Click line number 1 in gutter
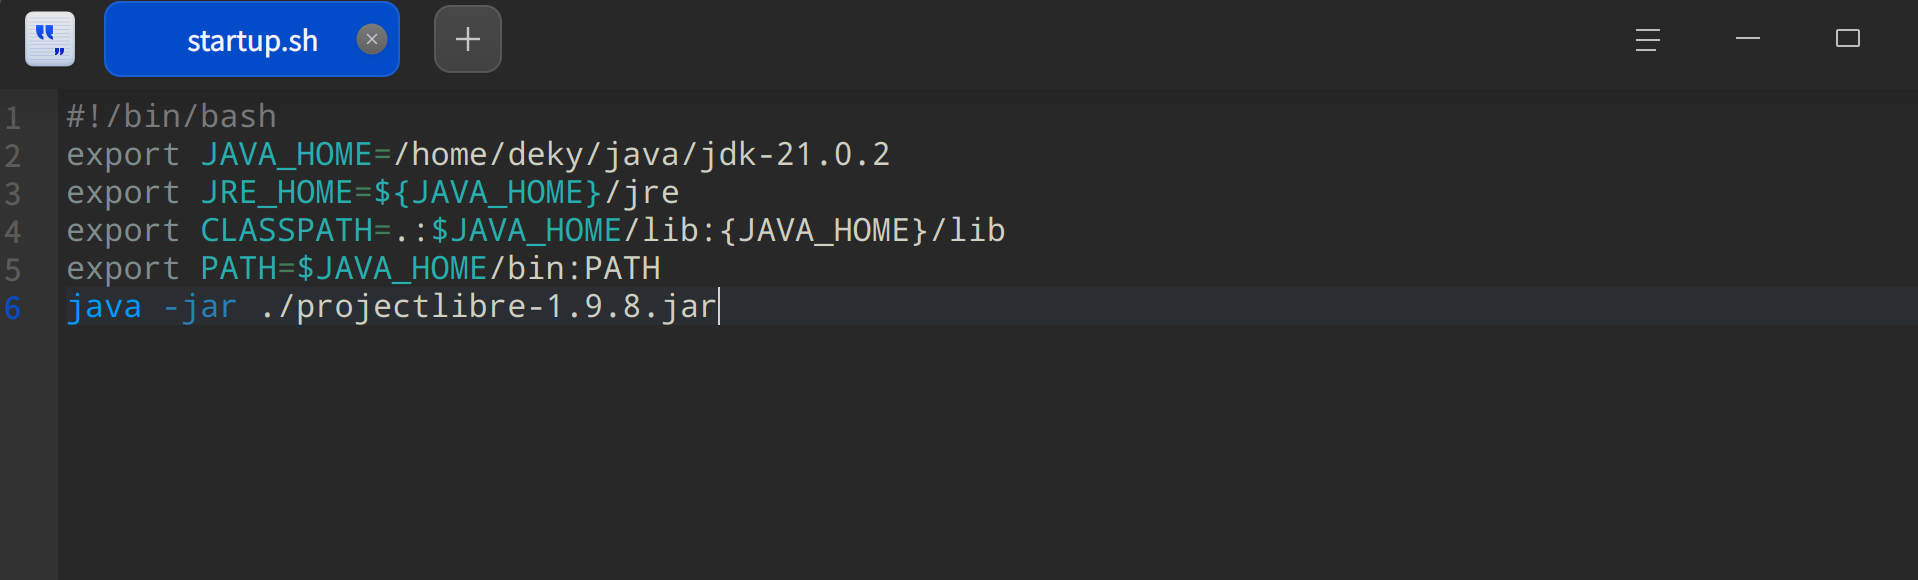The image size is (1918, 580). tap(13, 118)
